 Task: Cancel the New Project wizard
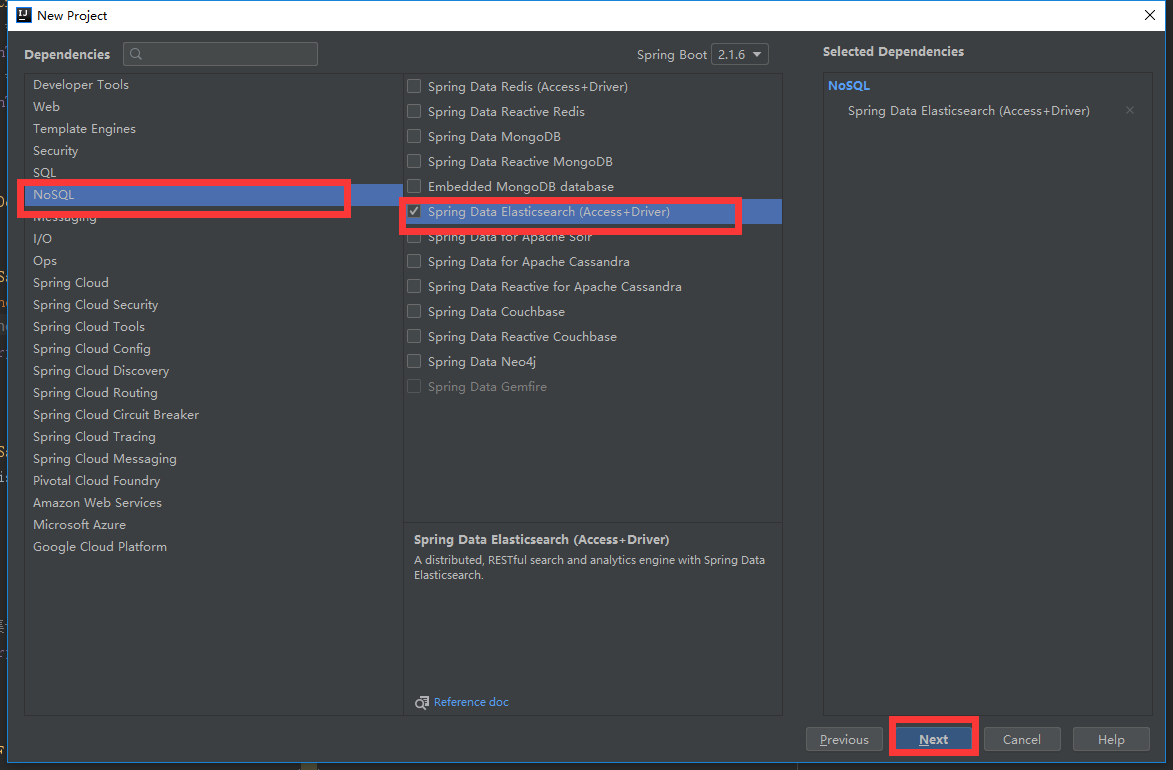point(1022,739)
